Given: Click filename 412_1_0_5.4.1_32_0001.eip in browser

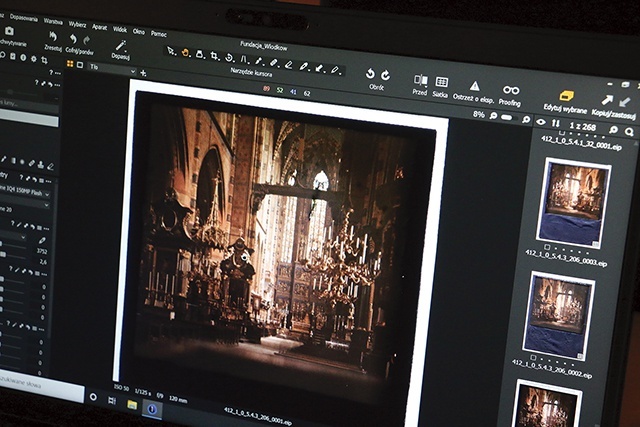Looking at the screenshot, I should pyautogui.click(x=581, y=142).
